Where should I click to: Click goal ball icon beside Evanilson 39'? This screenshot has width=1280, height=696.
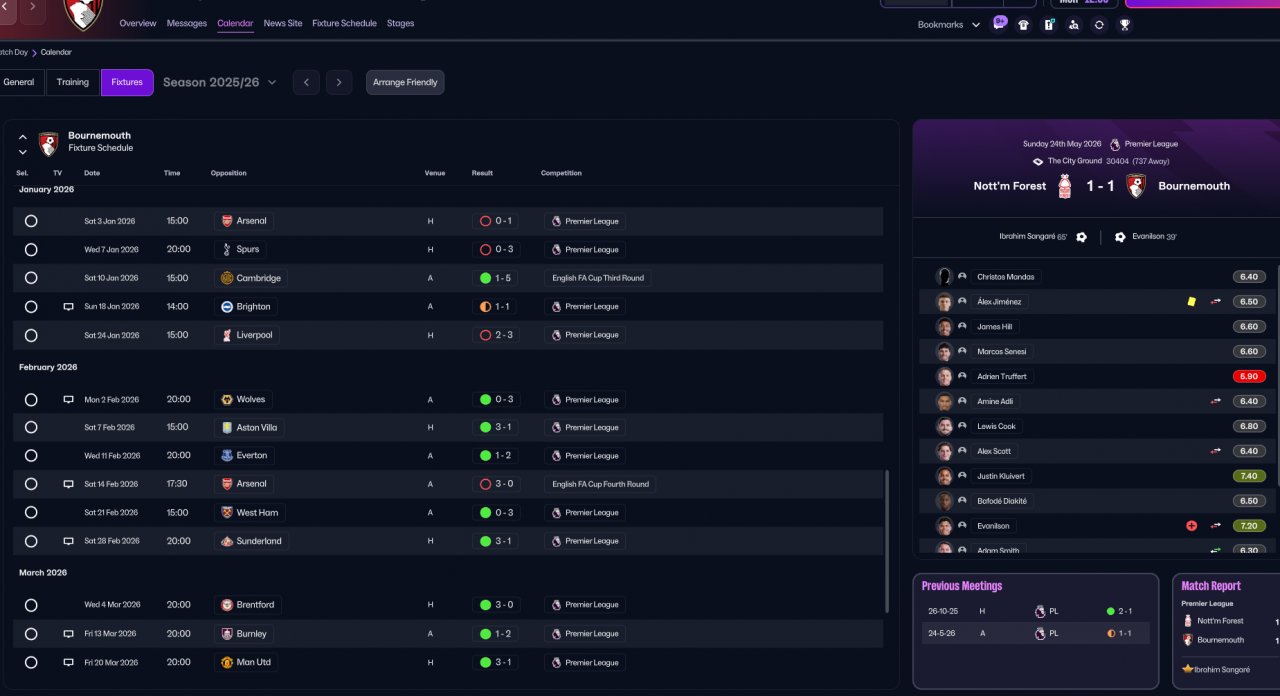point(1120,237)
